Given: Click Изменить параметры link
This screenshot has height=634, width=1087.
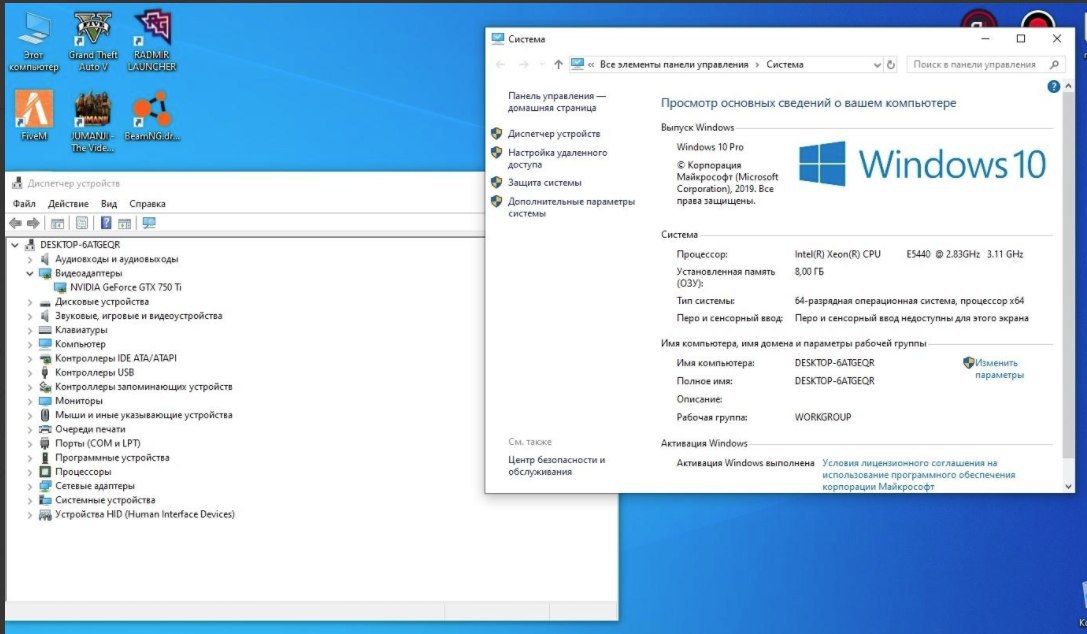Looking at the screenshot, I should click(999, 369).
